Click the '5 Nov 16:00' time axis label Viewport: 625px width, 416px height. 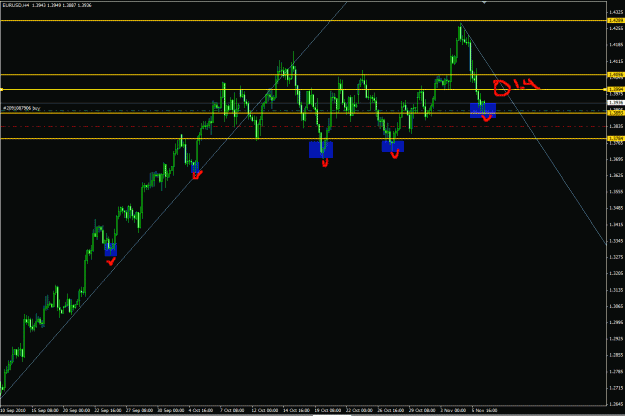pos(485,410)
